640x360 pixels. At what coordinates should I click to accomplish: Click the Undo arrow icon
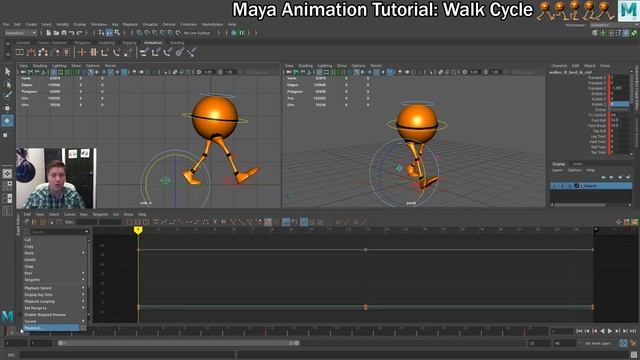pos(71,33)
